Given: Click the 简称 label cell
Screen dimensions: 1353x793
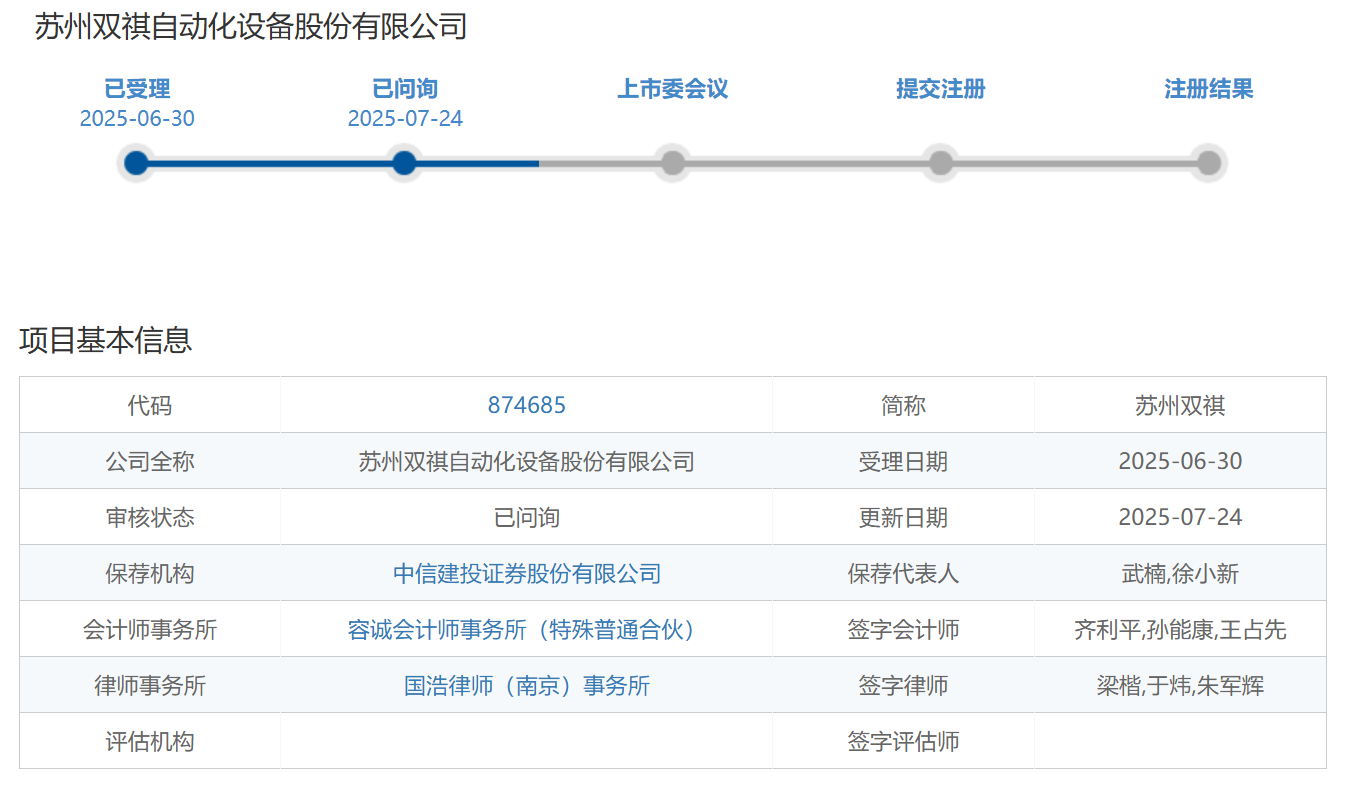Looking at the screenshot, I should (903, 405).
